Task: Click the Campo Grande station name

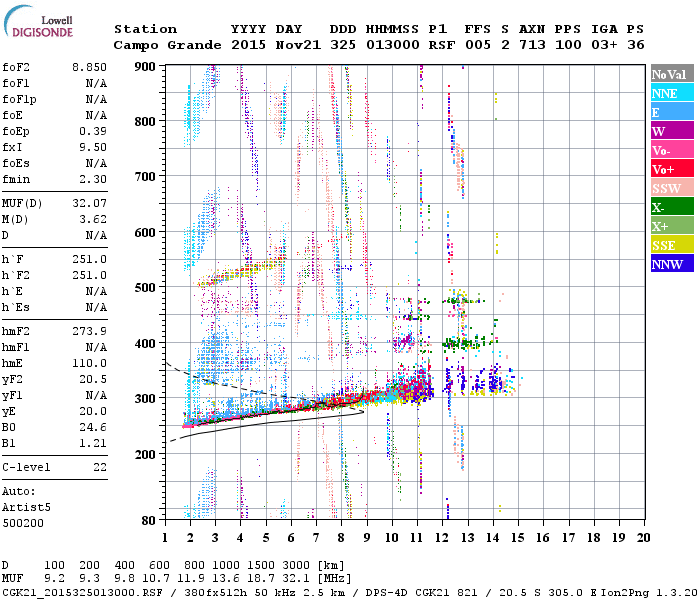Action: 167,45
